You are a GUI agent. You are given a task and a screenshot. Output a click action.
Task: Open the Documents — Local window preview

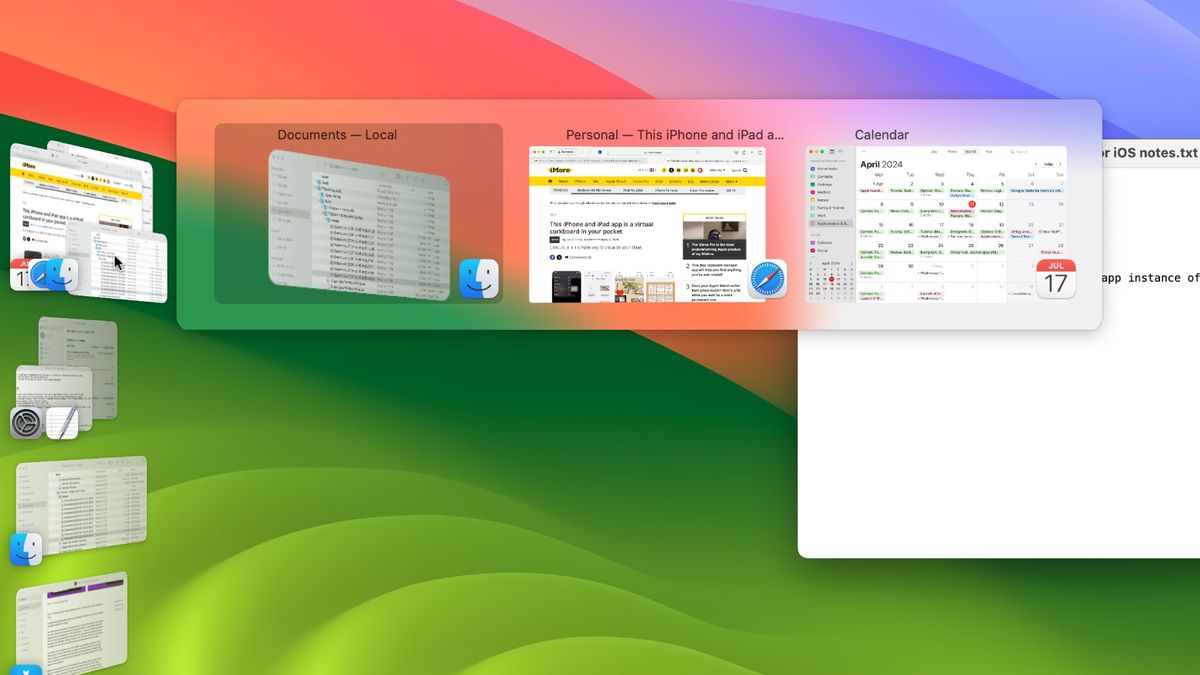coord(359,224)
